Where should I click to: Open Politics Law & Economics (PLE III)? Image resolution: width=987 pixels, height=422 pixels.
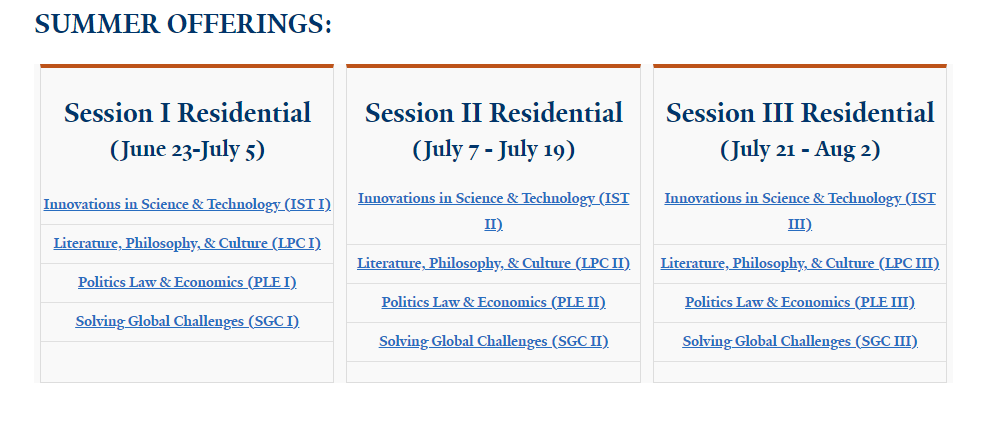(800, 302)
